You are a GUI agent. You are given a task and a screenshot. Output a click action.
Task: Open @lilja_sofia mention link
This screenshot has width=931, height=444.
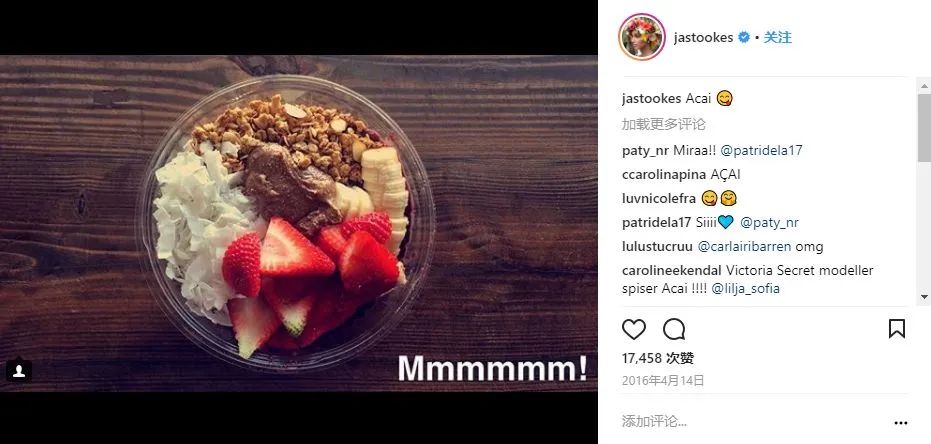[745, 289]
